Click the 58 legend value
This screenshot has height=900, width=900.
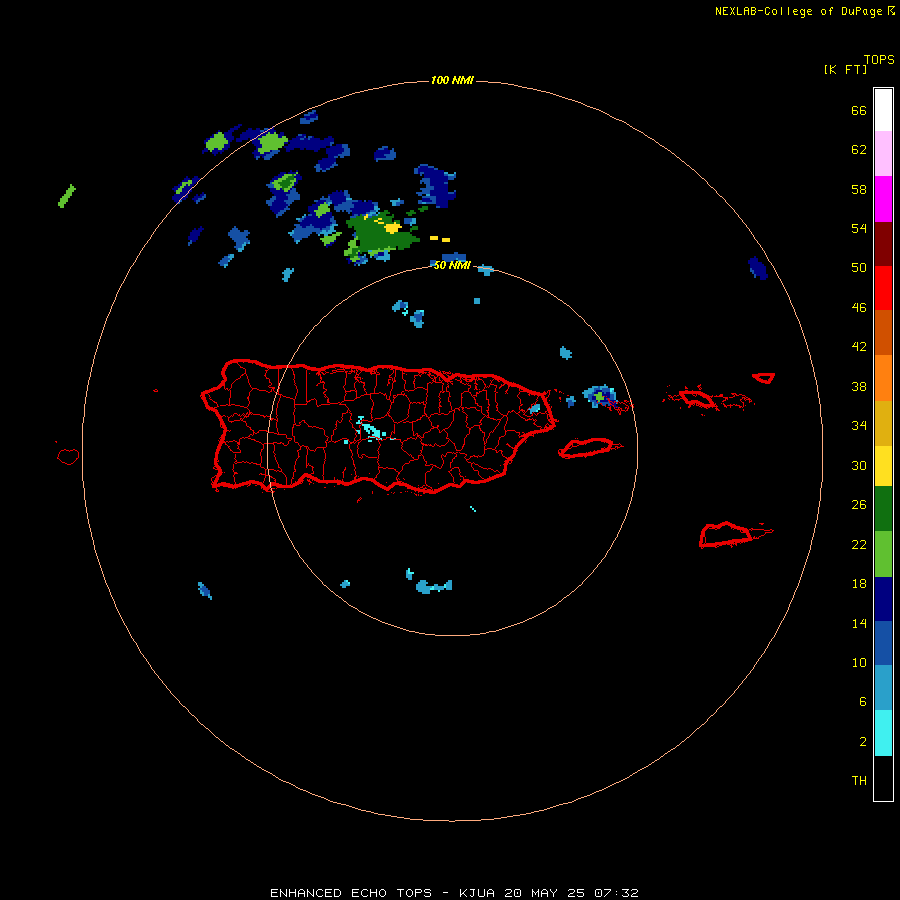(859, 189)
